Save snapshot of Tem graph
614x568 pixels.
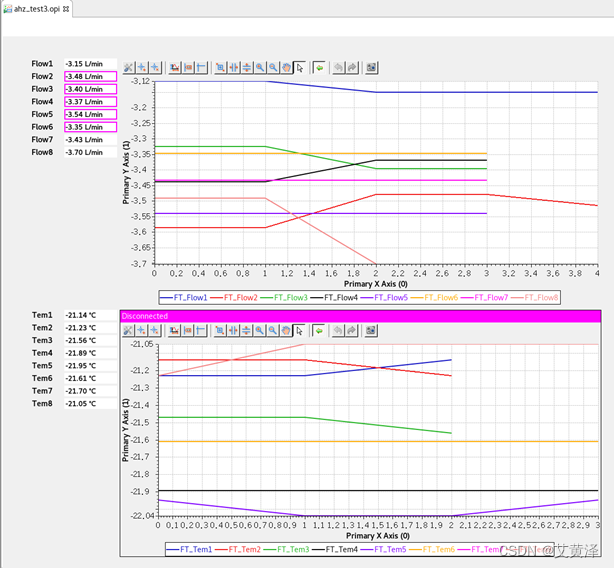pos(371,331)
